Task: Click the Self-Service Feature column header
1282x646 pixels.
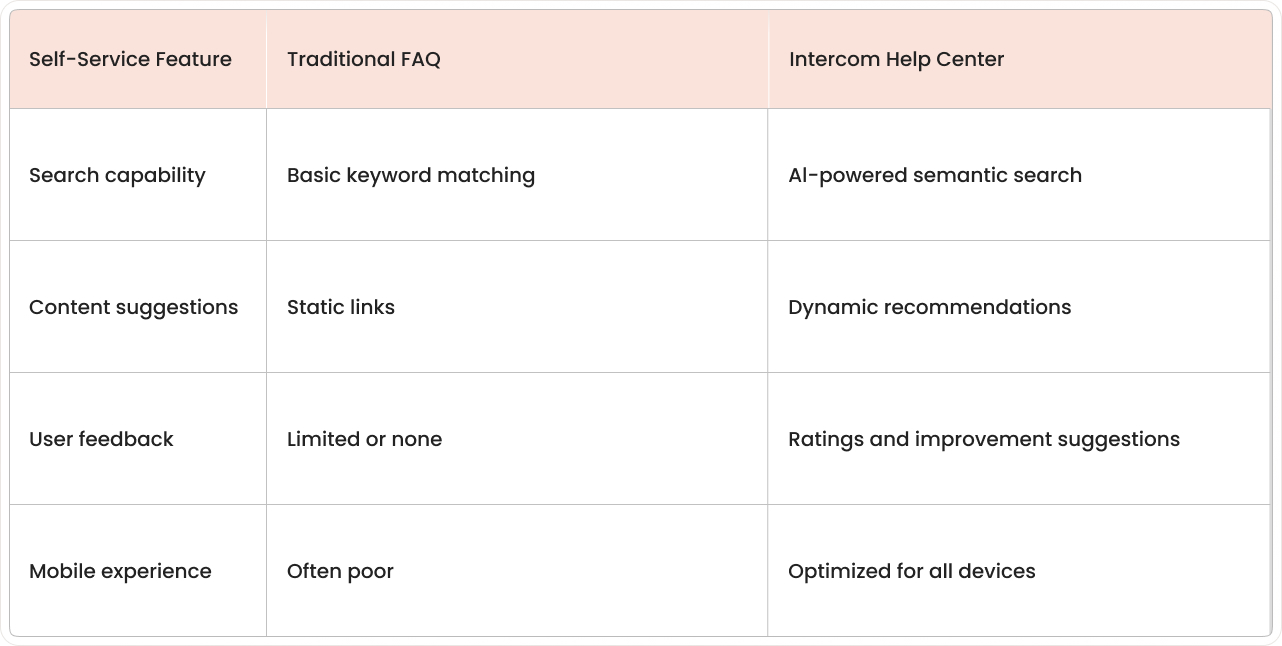Action: 138,59
